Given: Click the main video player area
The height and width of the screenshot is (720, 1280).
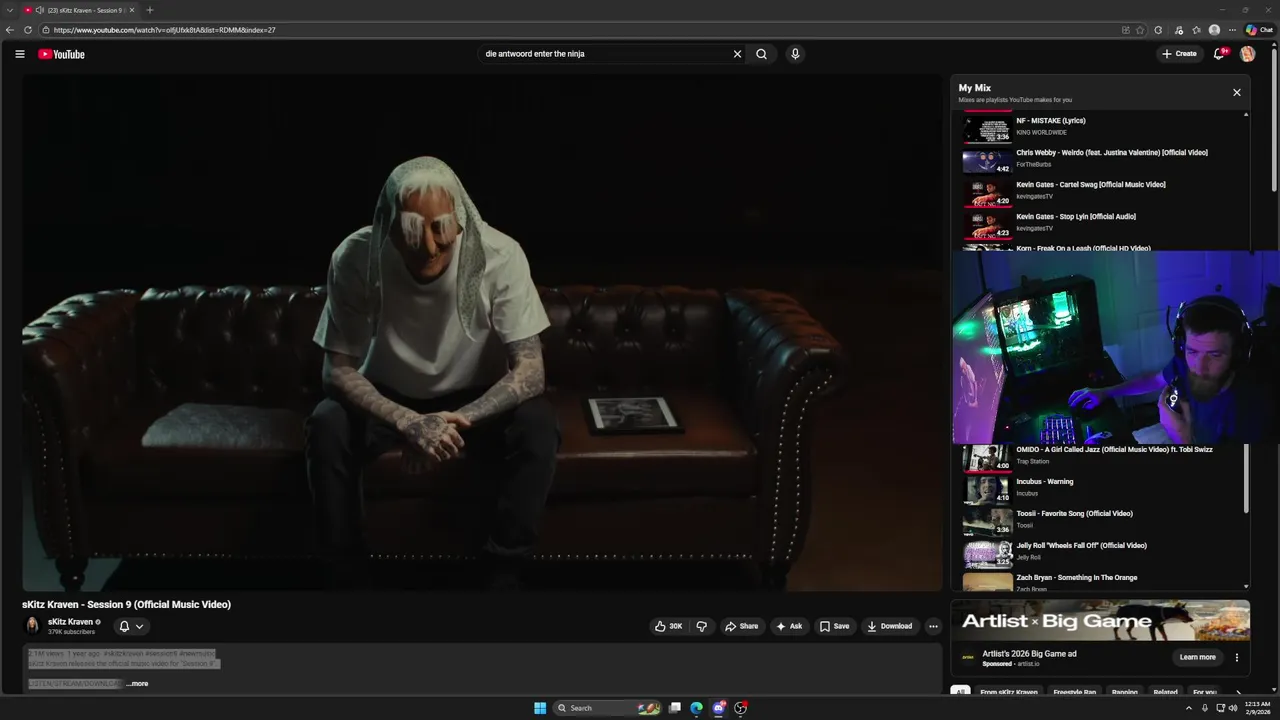Looking at the screenshot, I should pos(482,333).
